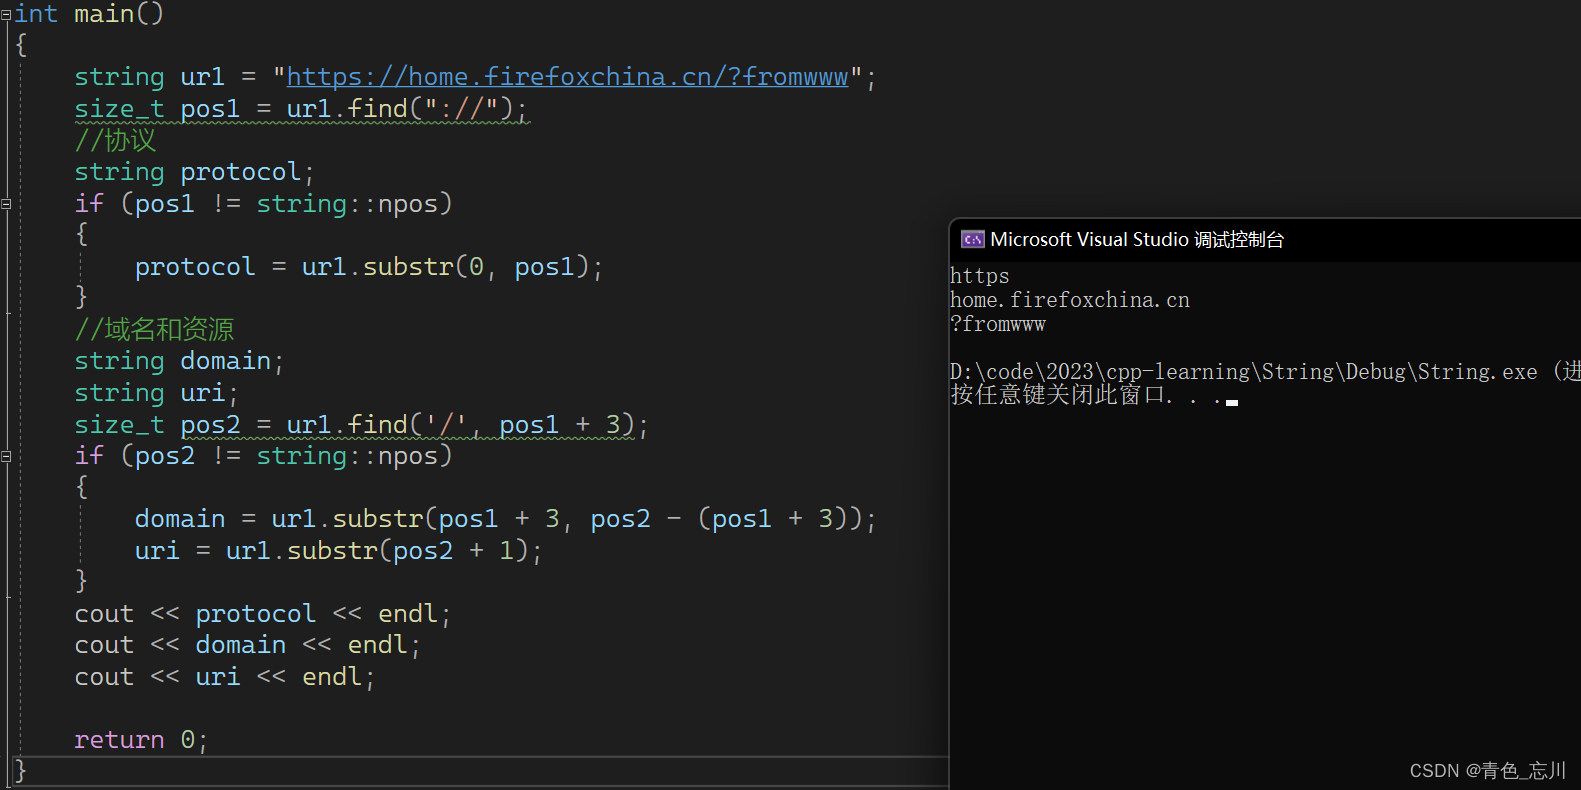The image size is (1581, 790).
Task: Click the 'return 0;' statement
Action: [141, 740]
